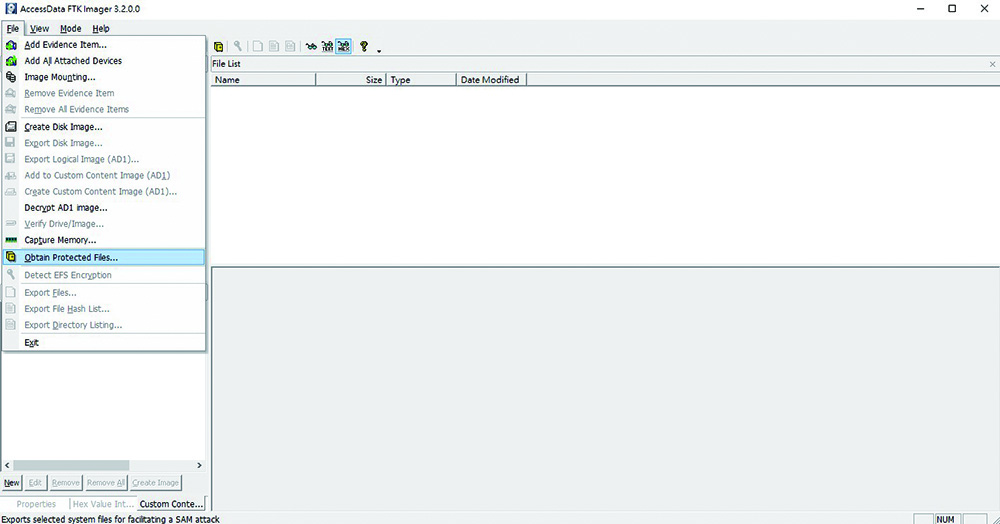Open help via the question mark icon

click(364, 47)
